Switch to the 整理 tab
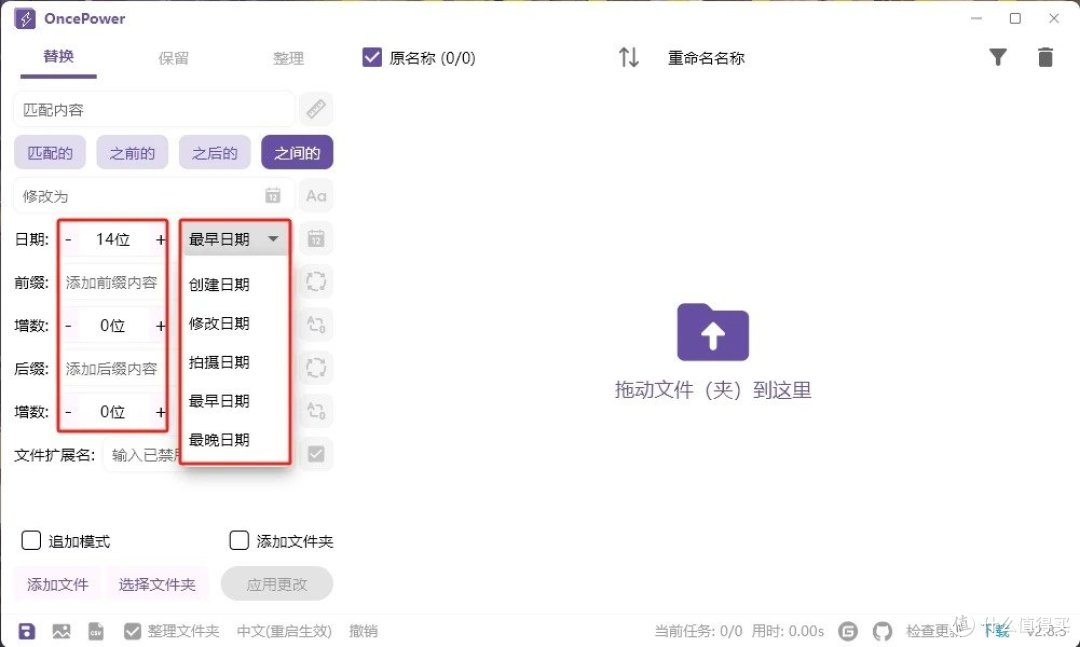This screenshot has height=647, width=1080. pos(288,58)
